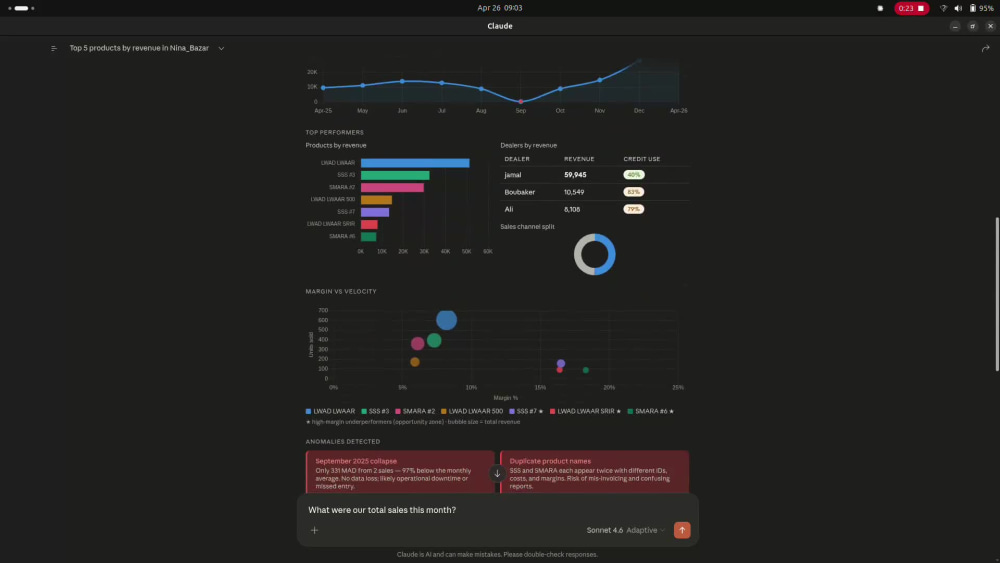This screenshot has height=563, width=1000.
Task: Select the SSS #7 purple bar
Action: [x=375, y=212]
